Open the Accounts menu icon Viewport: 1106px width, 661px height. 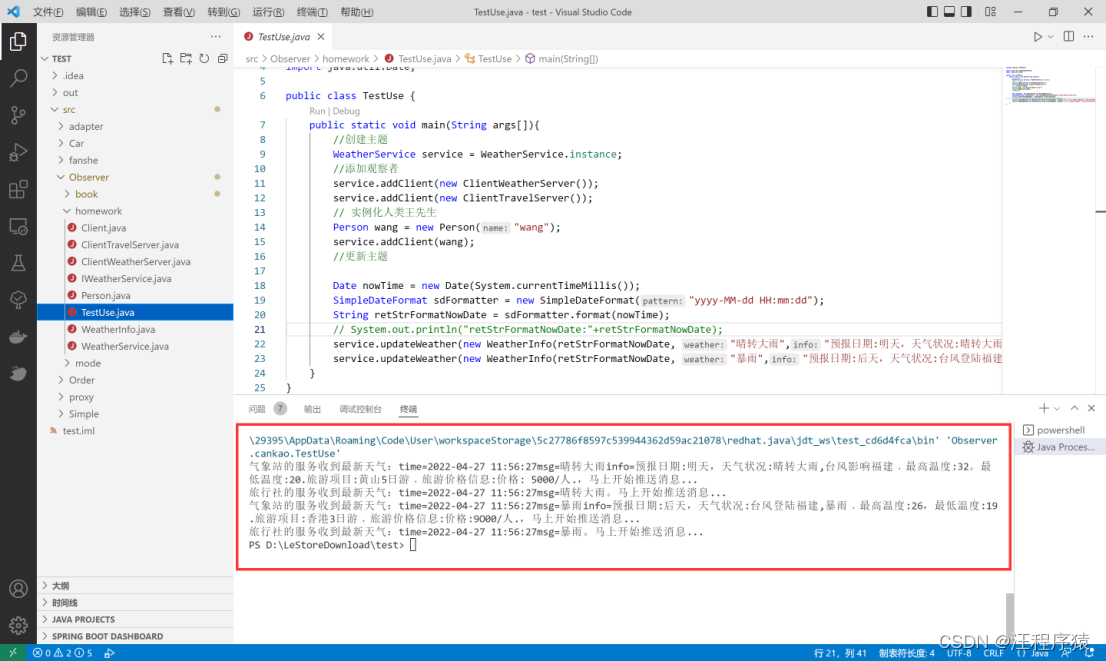[x=18, y=588]
